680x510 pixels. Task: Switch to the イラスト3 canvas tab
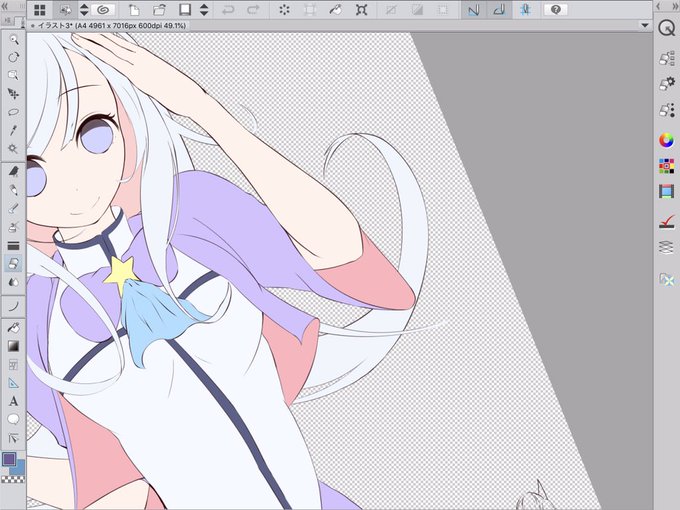click(x=108, y=26)
